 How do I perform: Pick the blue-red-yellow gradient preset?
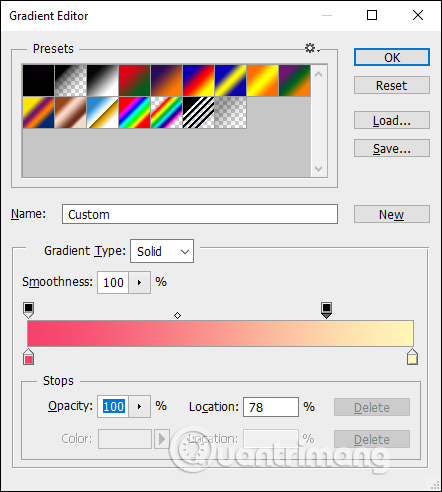pyautogui.click(x=198, y=80)
